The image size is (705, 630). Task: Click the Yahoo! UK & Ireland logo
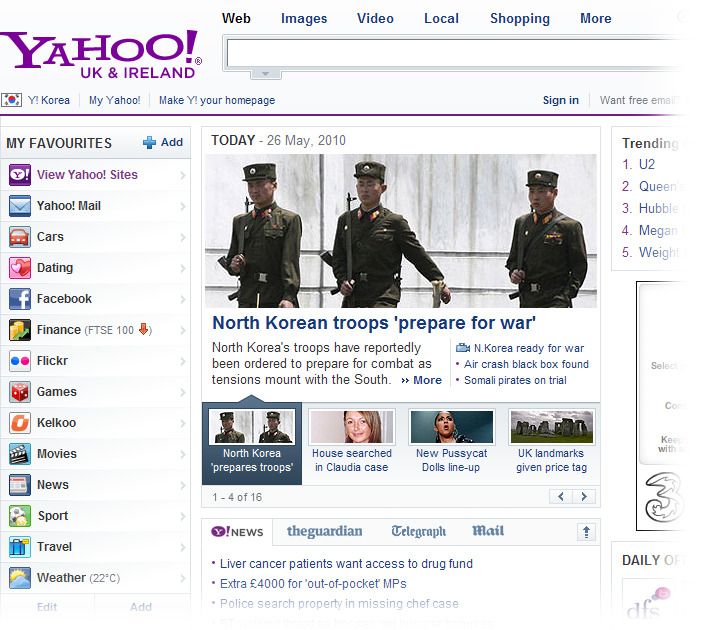(x=102, y=54)
